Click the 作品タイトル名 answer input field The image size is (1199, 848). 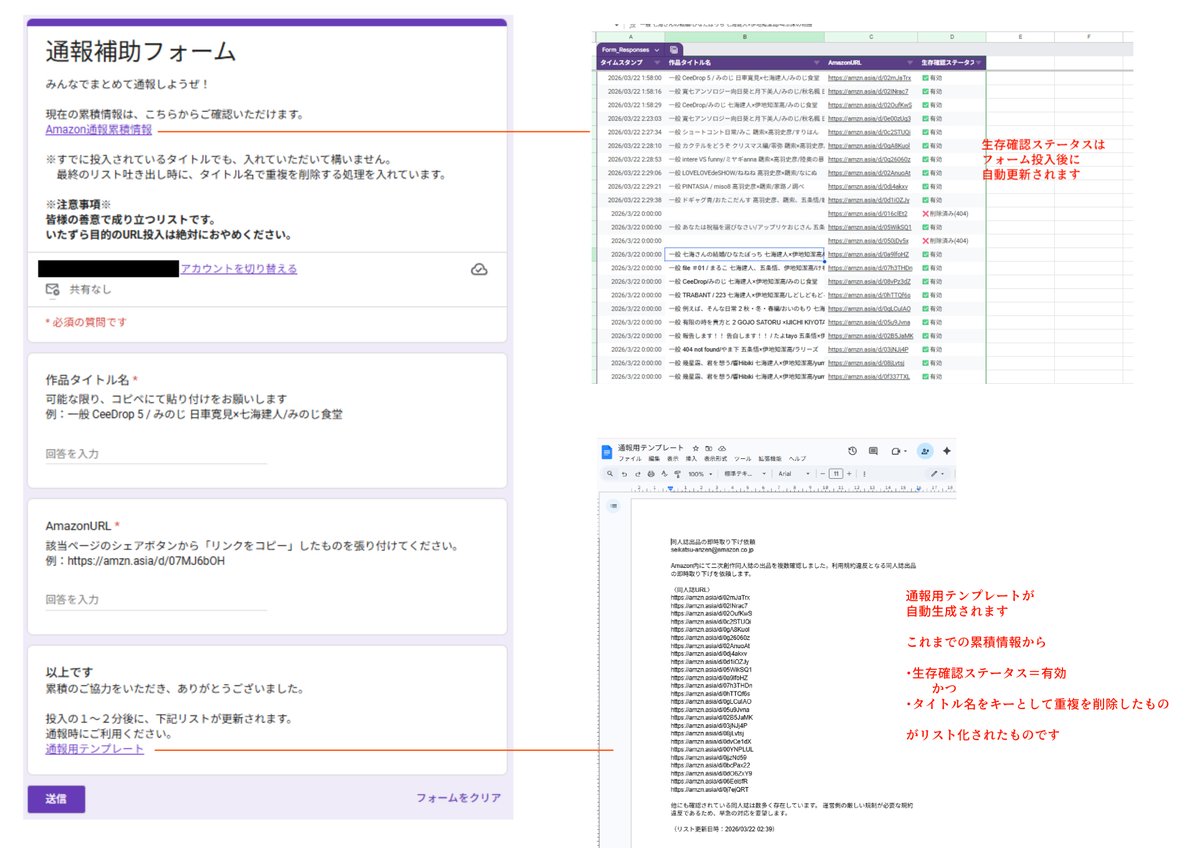point(156,454)
